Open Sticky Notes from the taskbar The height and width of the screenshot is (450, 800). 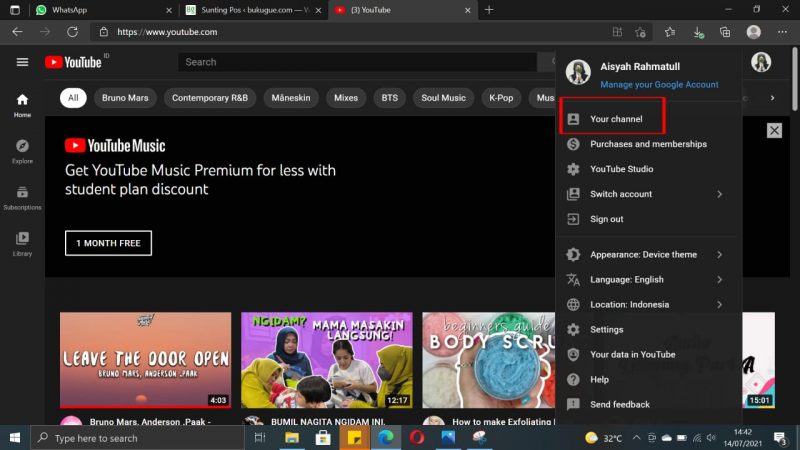pyautogui.click(x=355, y=437)
